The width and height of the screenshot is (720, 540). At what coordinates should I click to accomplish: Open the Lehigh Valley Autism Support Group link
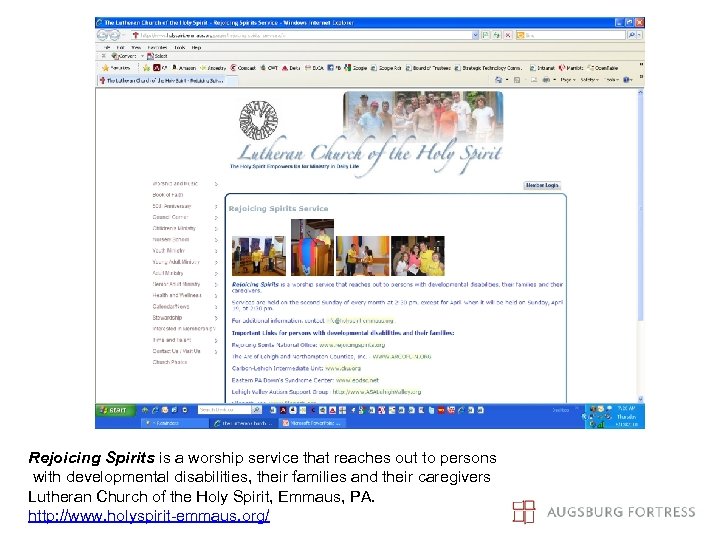pos(377,392)
